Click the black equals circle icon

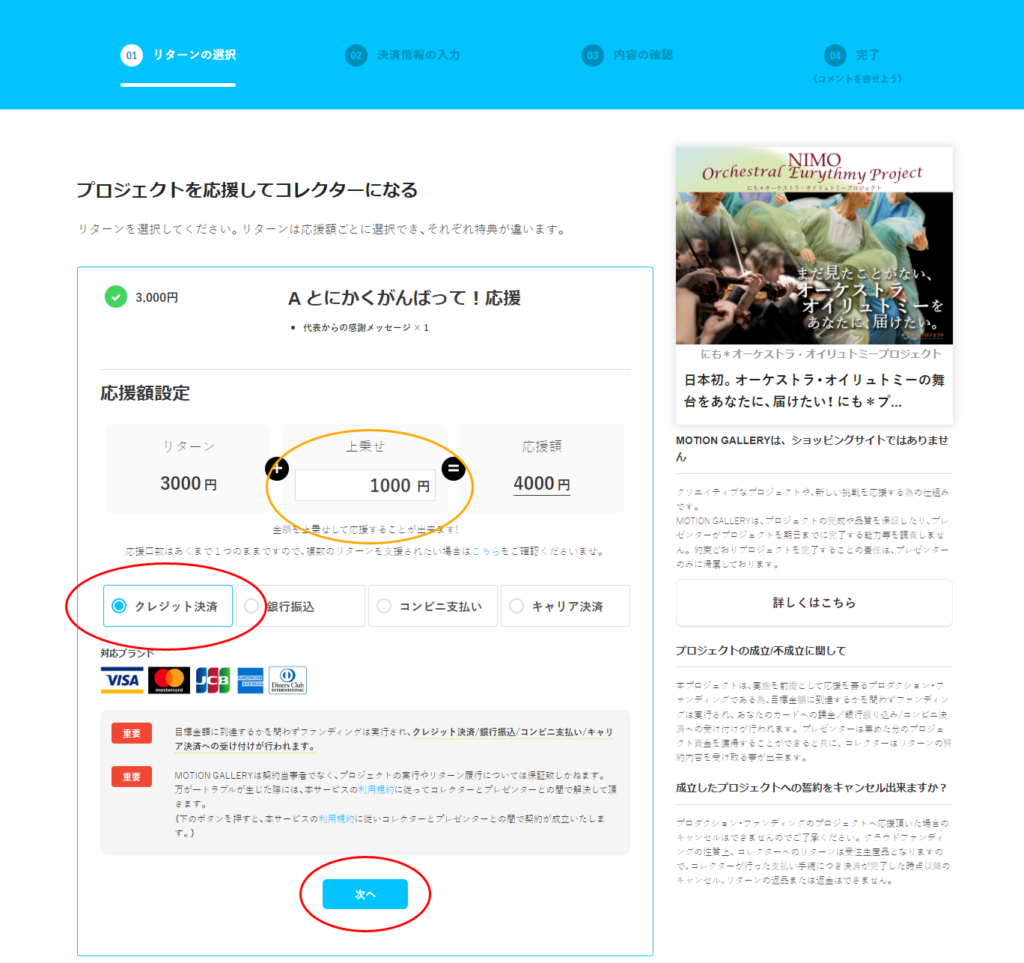(x=453, y=468)
